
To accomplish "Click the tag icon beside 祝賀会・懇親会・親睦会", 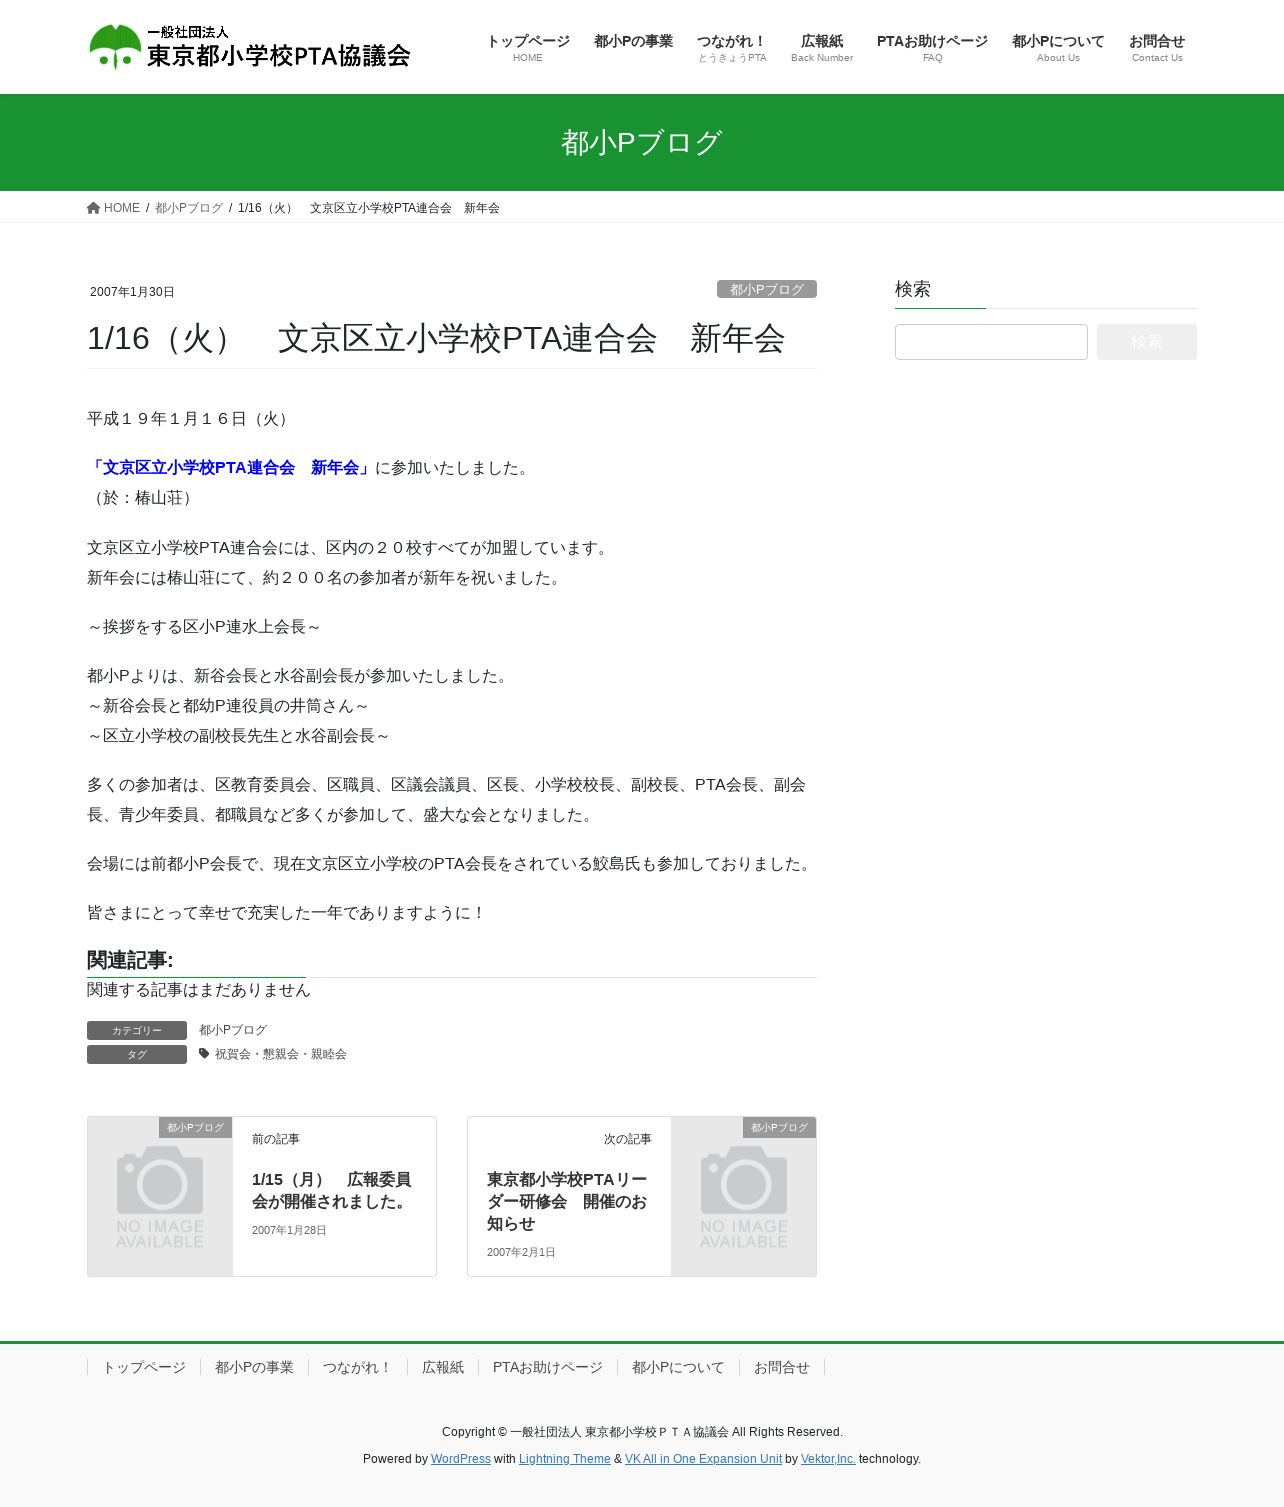I will pos(204,1053).
